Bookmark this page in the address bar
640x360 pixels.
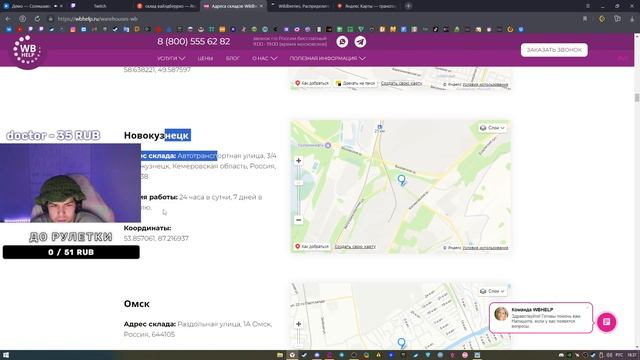coord(585,19)
